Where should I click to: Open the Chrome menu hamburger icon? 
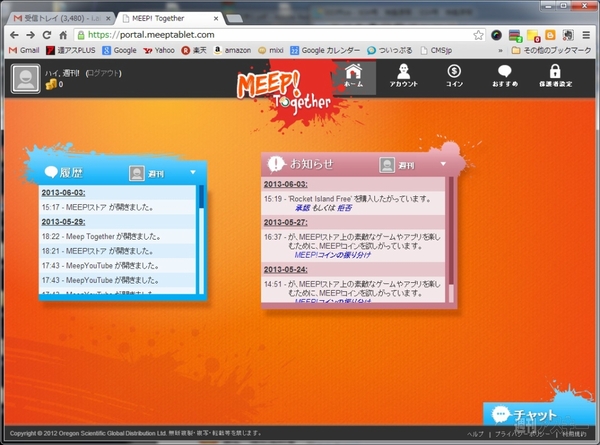(x=586, y=35)
